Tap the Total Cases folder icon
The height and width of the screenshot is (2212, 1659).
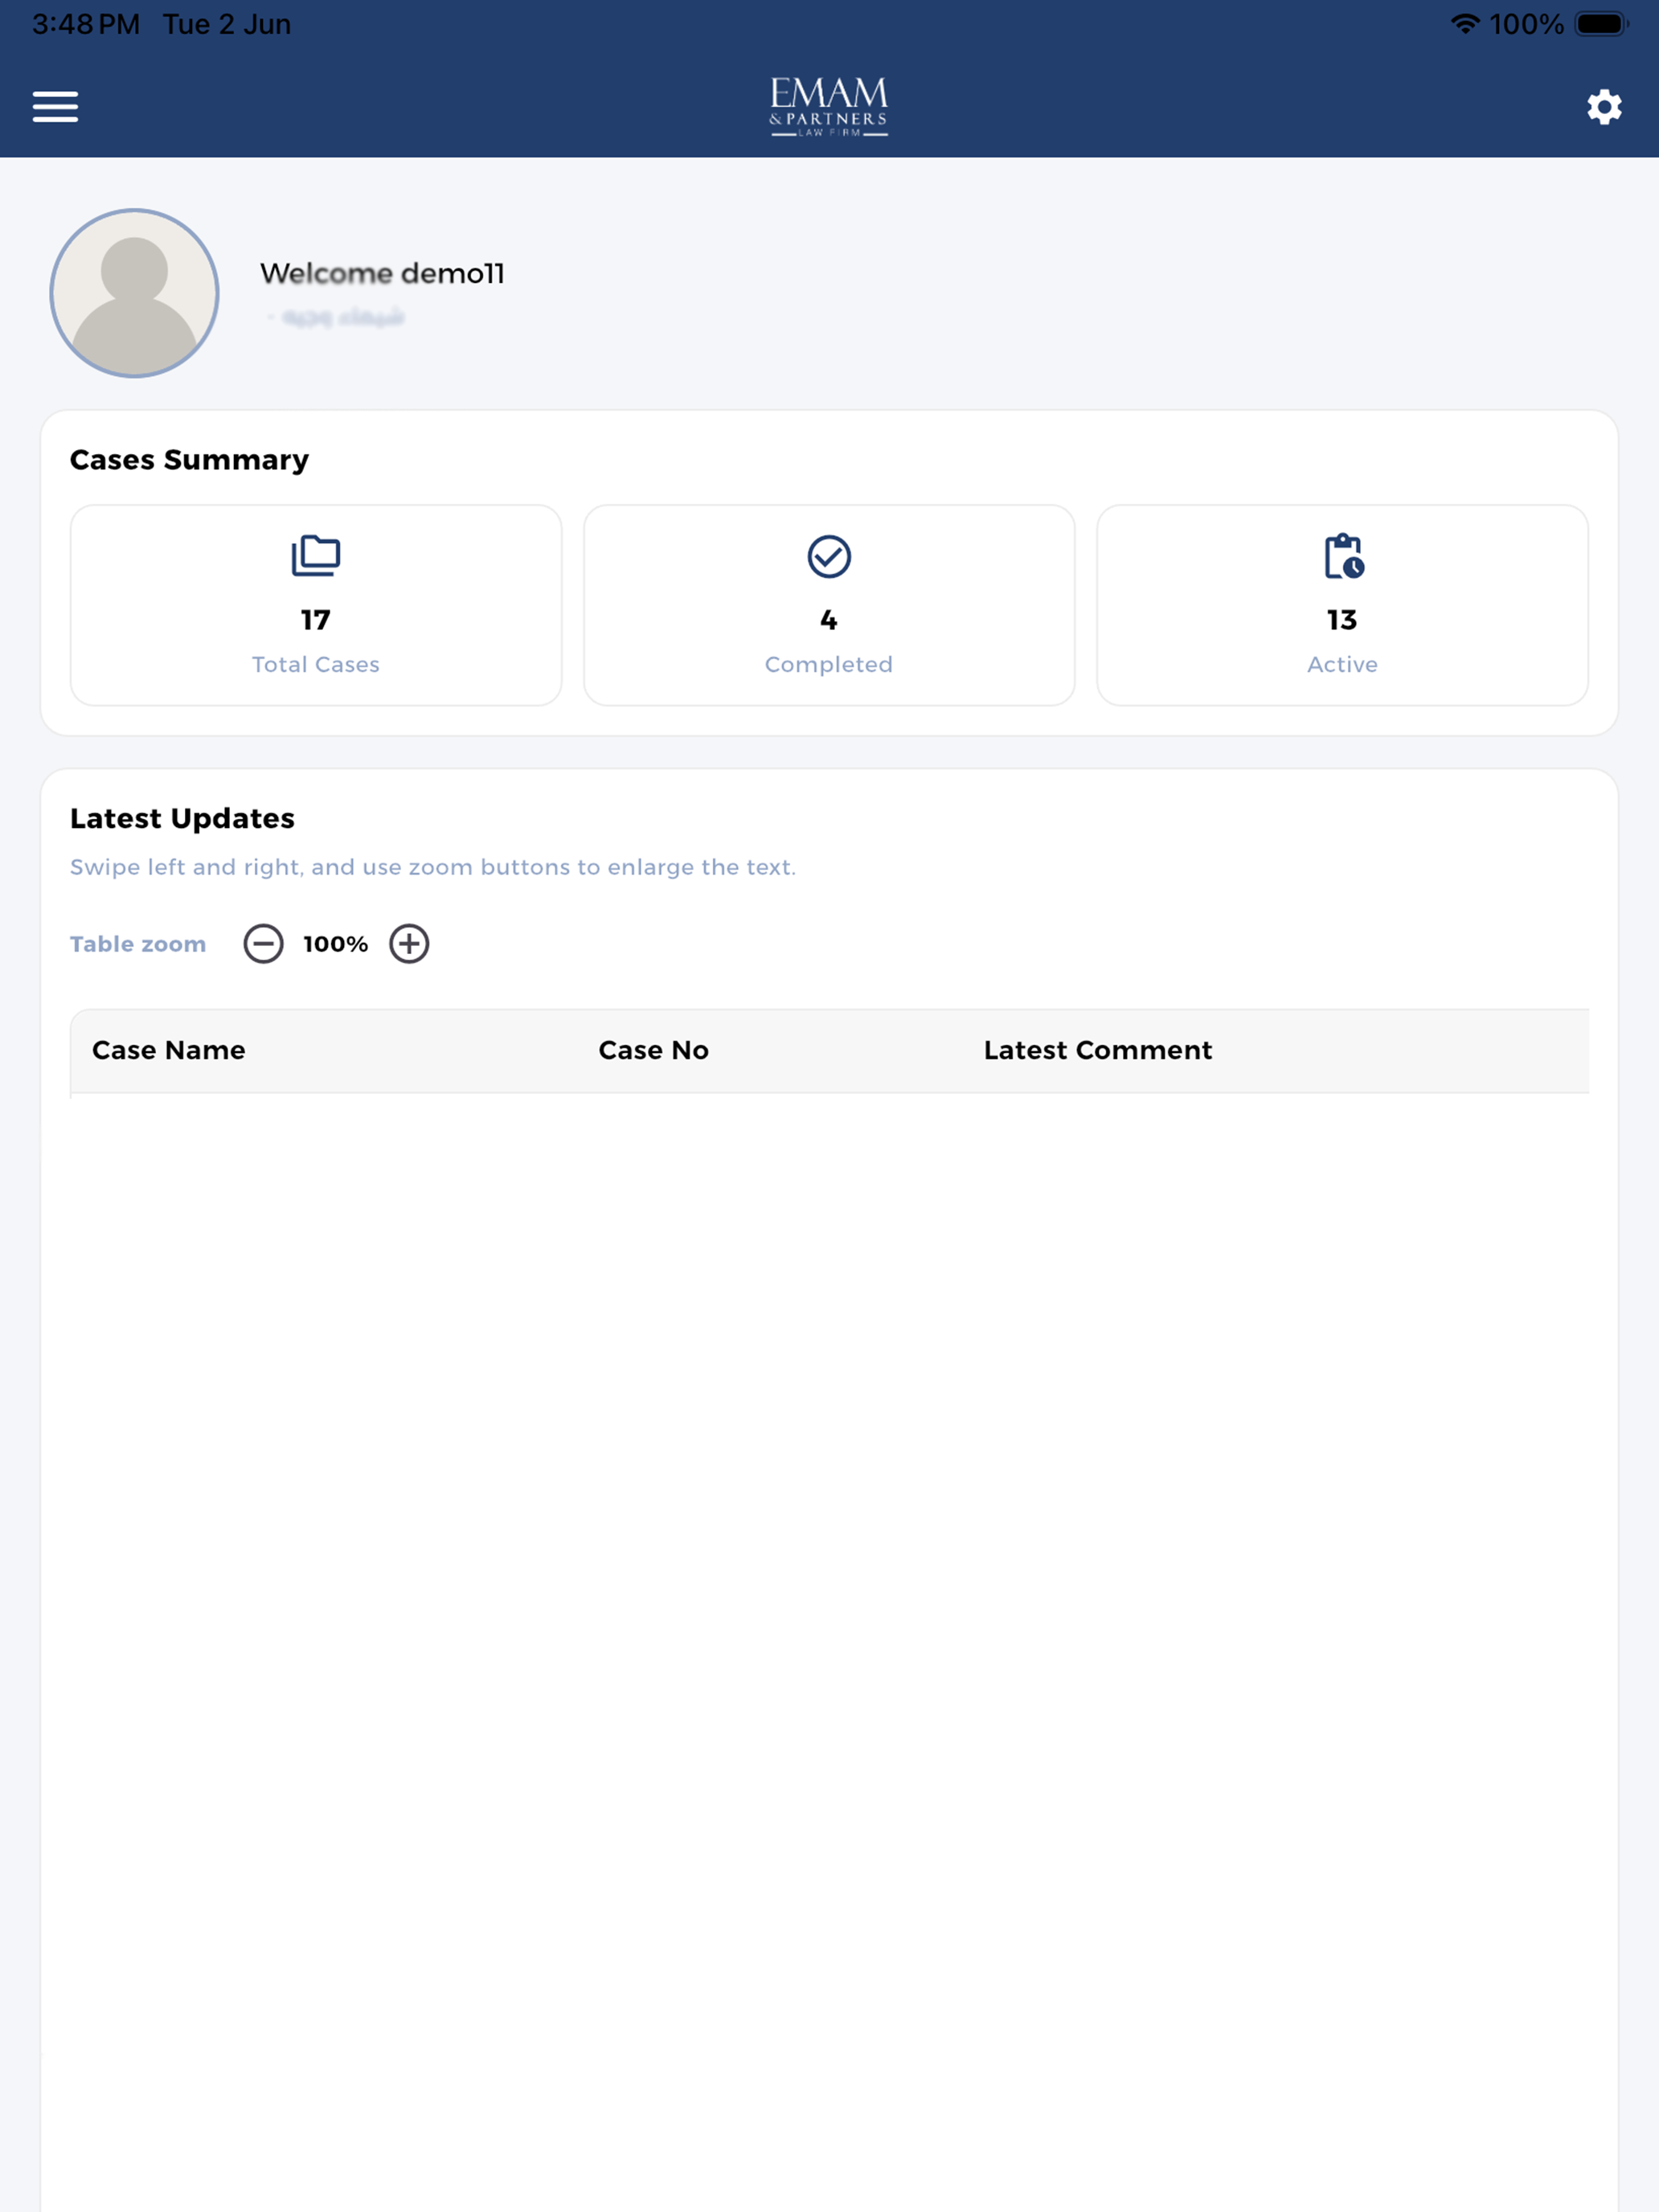[x=316, y=556]
